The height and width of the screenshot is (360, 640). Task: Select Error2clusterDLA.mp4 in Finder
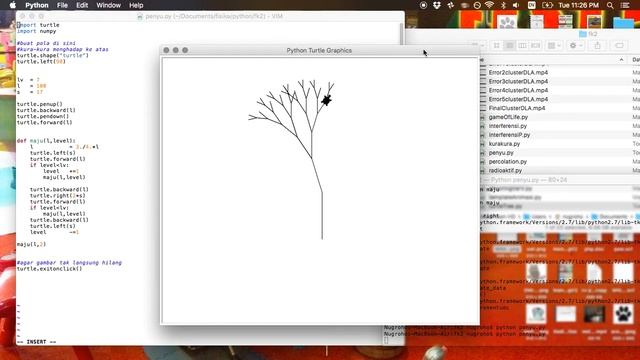click(518, 72)
